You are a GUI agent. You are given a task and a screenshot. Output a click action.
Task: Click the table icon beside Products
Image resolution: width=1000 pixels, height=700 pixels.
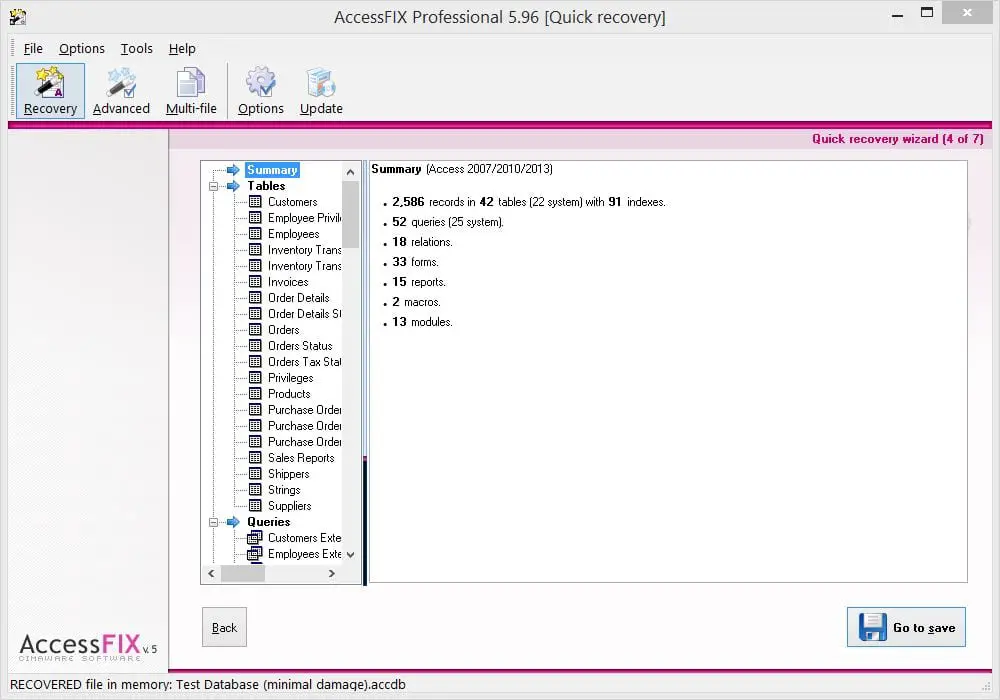255,393
